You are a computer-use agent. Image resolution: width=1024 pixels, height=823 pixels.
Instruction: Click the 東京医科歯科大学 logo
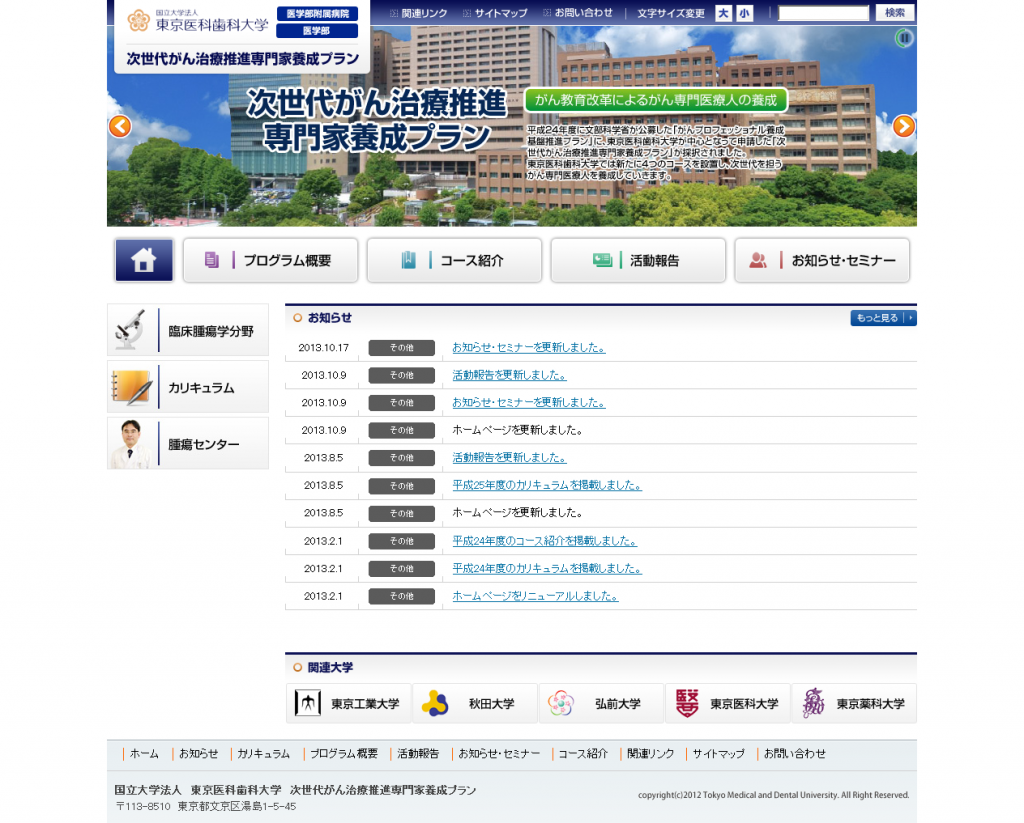198,20
